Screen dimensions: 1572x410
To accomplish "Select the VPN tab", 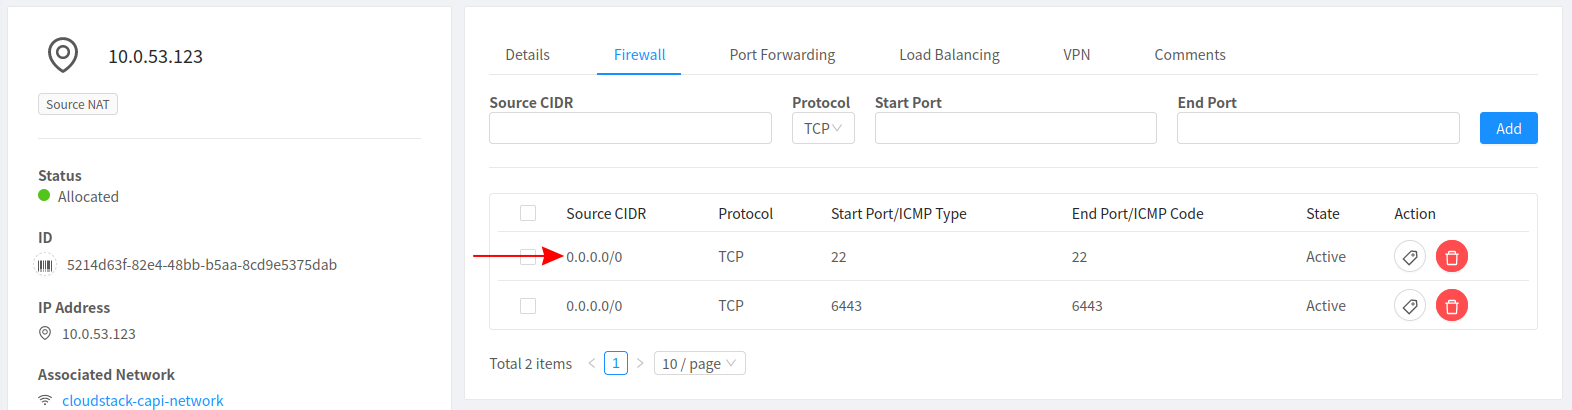I will point(1076,55).
